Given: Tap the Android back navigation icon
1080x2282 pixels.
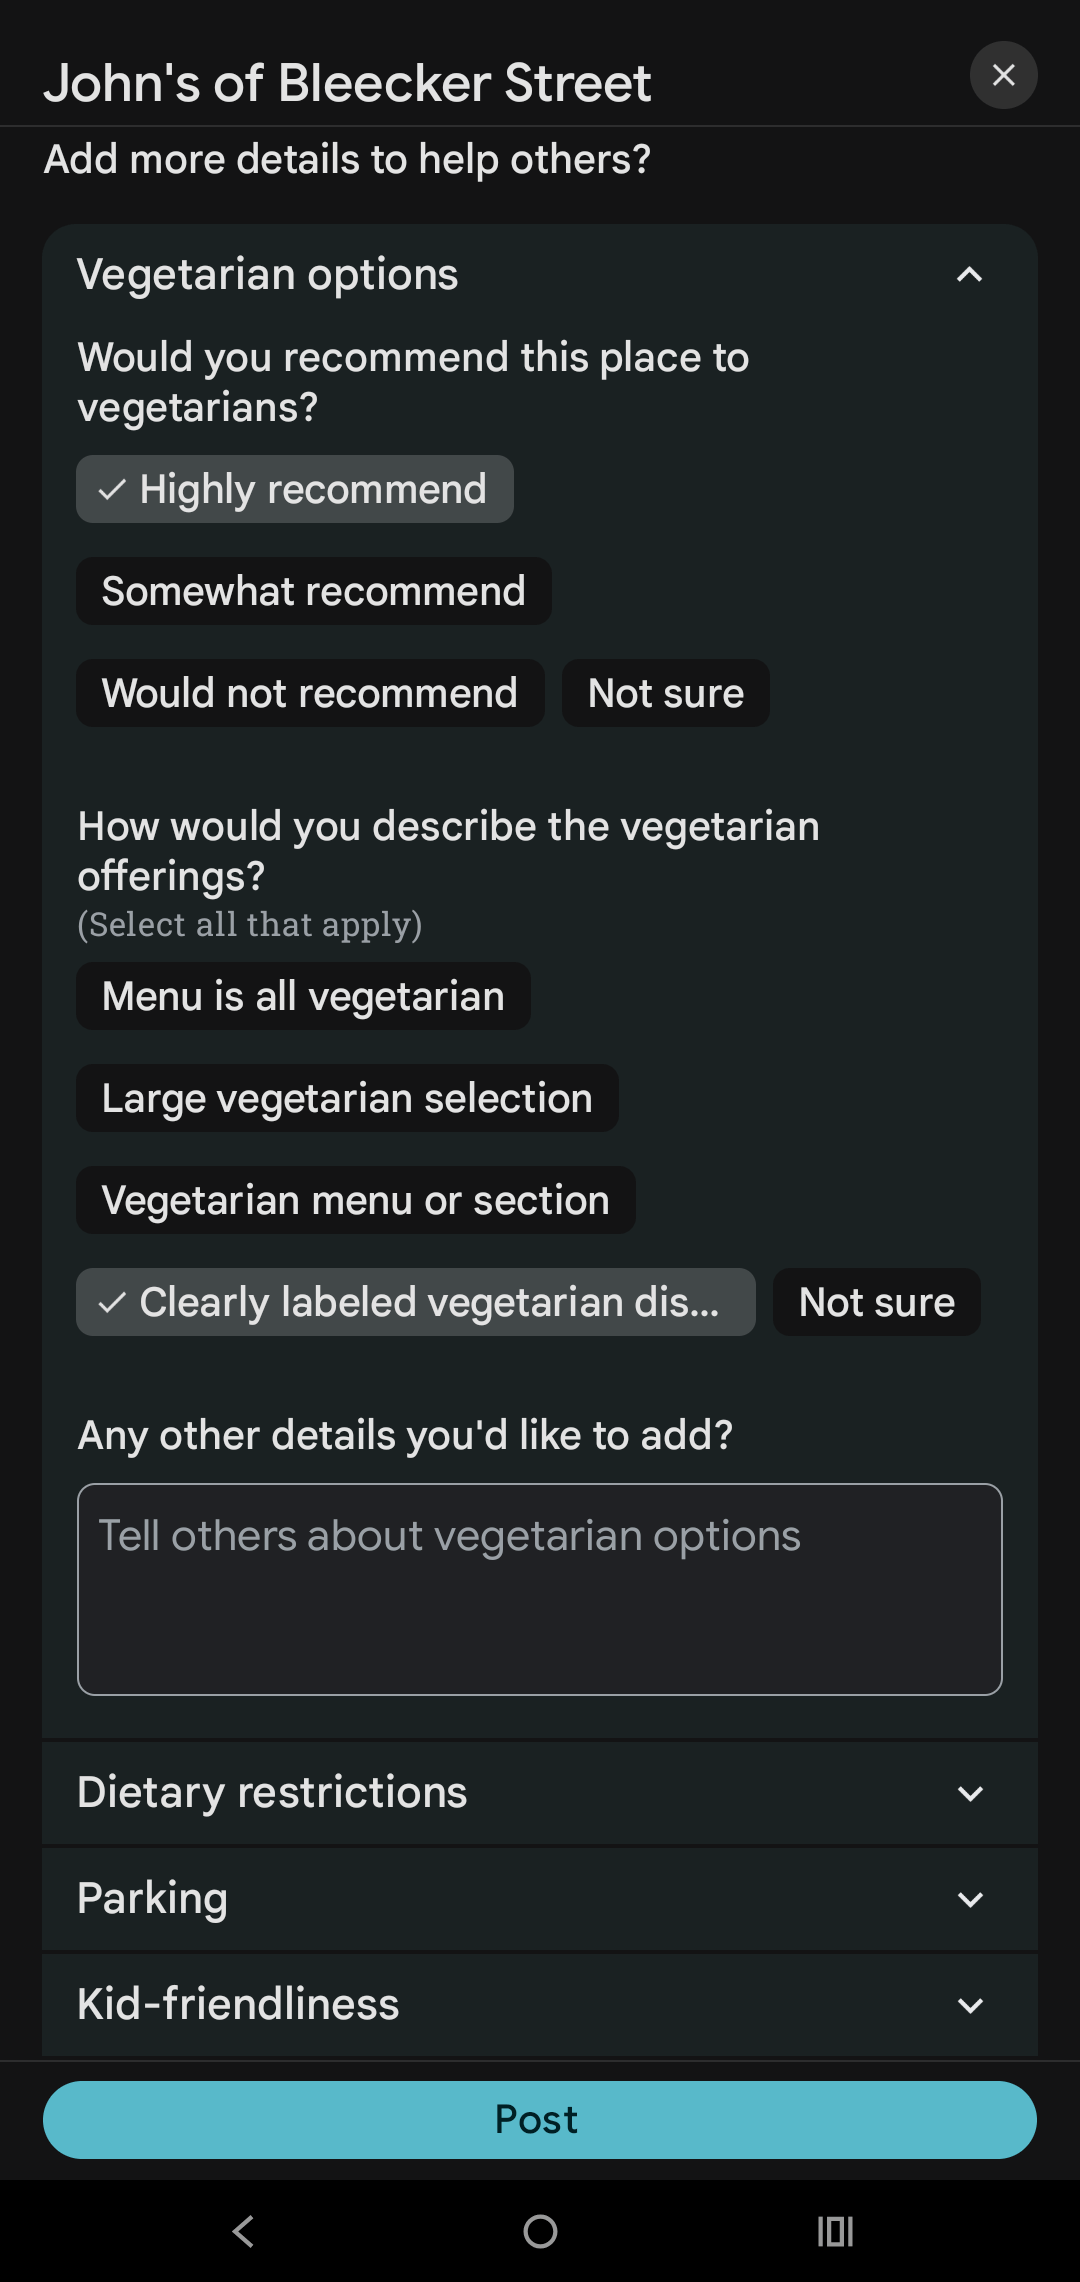Looking at the screenshot, I should [x=244, y=2231].
